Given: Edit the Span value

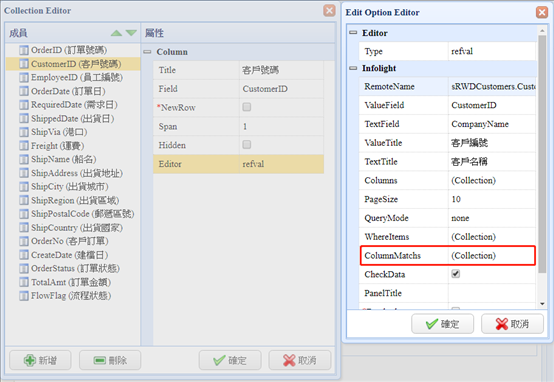Looking at the screenshot, I should click(281, 127).
